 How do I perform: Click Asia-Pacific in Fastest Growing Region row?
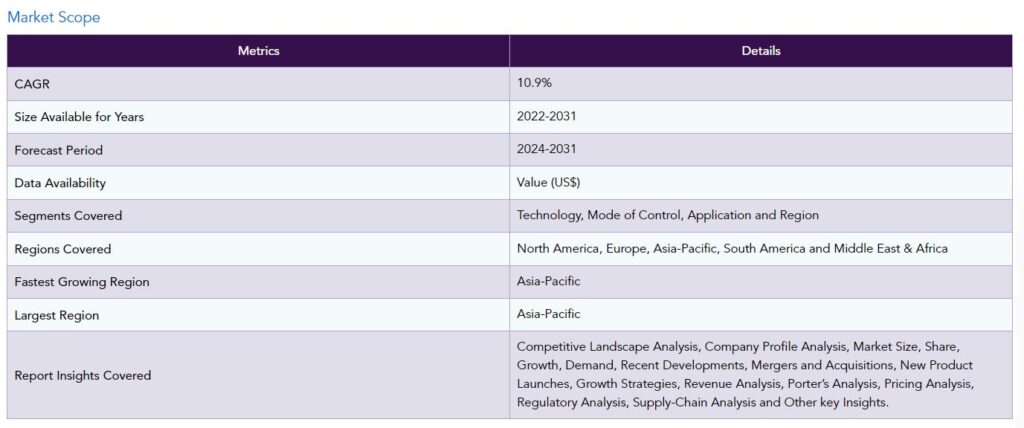coord(549,281)
